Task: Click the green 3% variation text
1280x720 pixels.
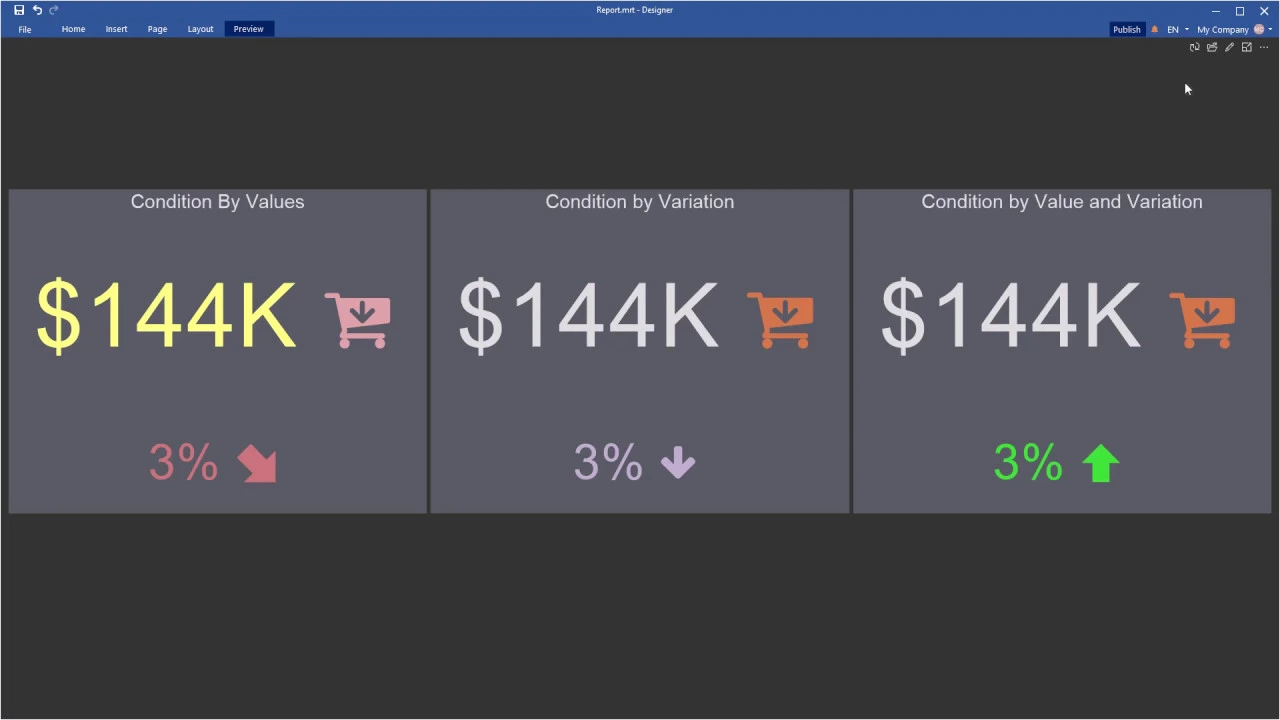Action: (x=1028, y=463)
